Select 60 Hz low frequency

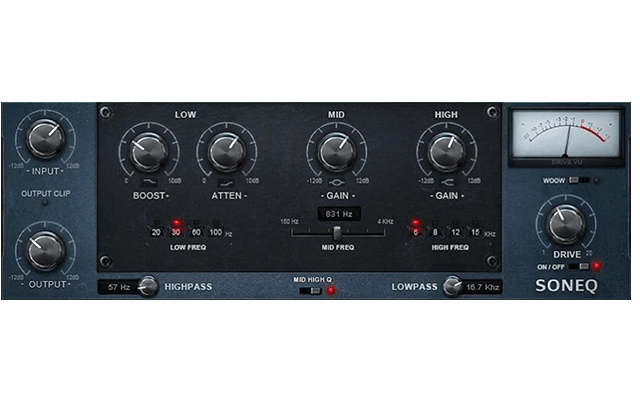[x=196, y=232]
